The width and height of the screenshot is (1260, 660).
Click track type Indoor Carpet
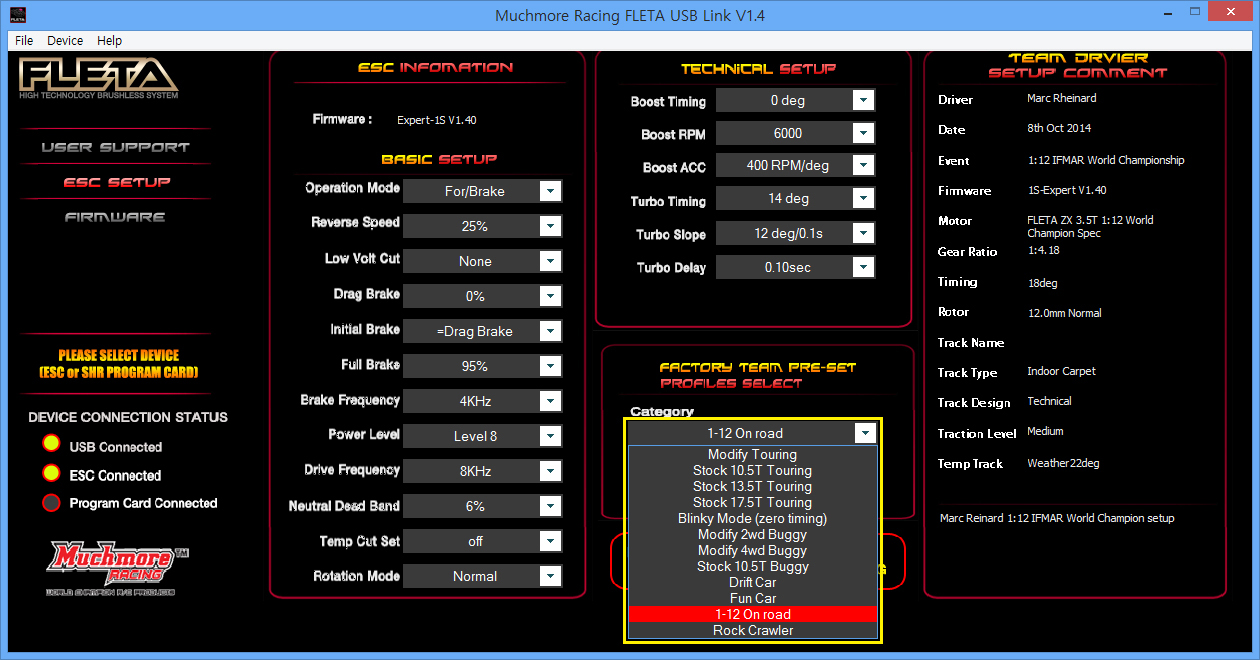[x=1061, y=371]
